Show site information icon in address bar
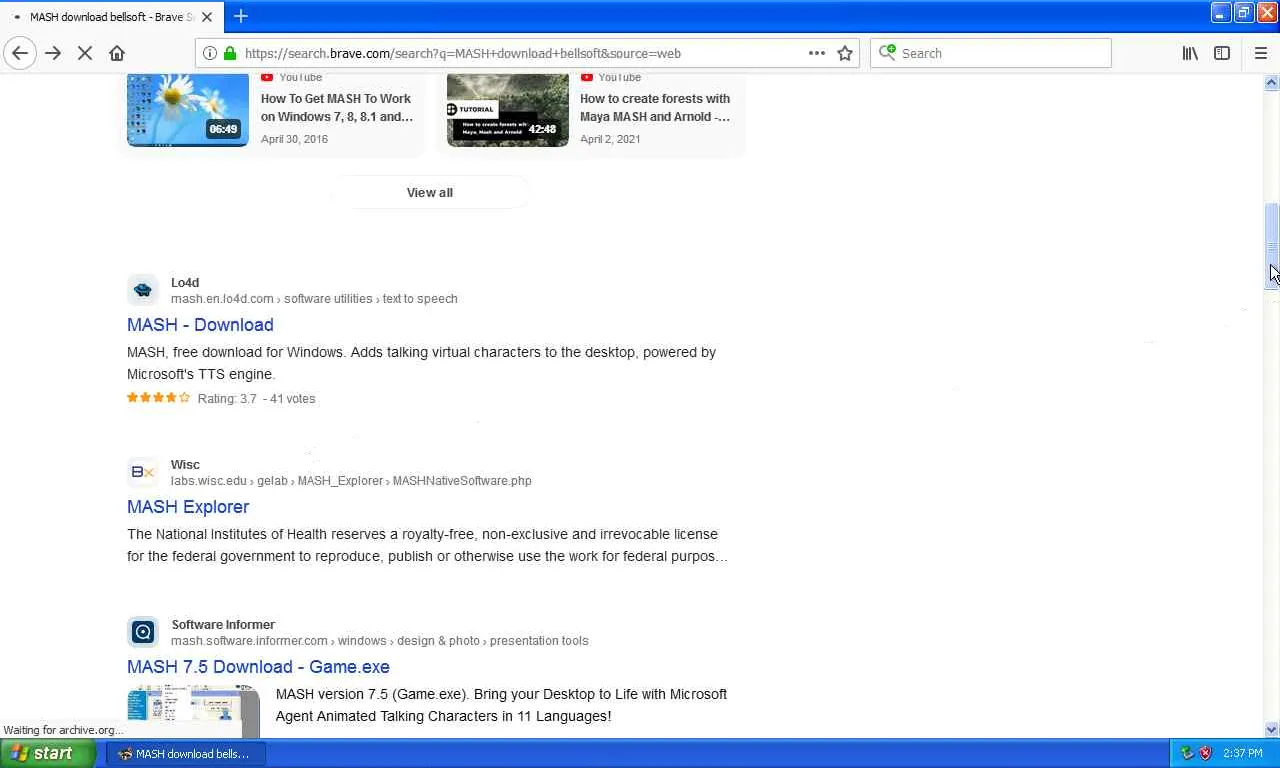The image size is (1280, 768). tap(209, 53)
